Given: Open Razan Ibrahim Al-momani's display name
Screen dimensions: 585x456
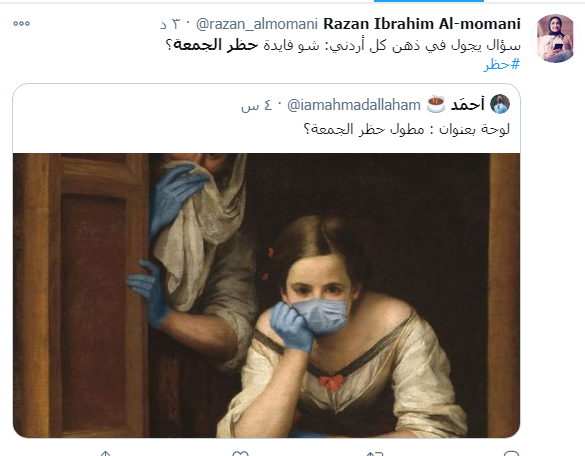Looking at the screenshot, I should click(422, 24).
